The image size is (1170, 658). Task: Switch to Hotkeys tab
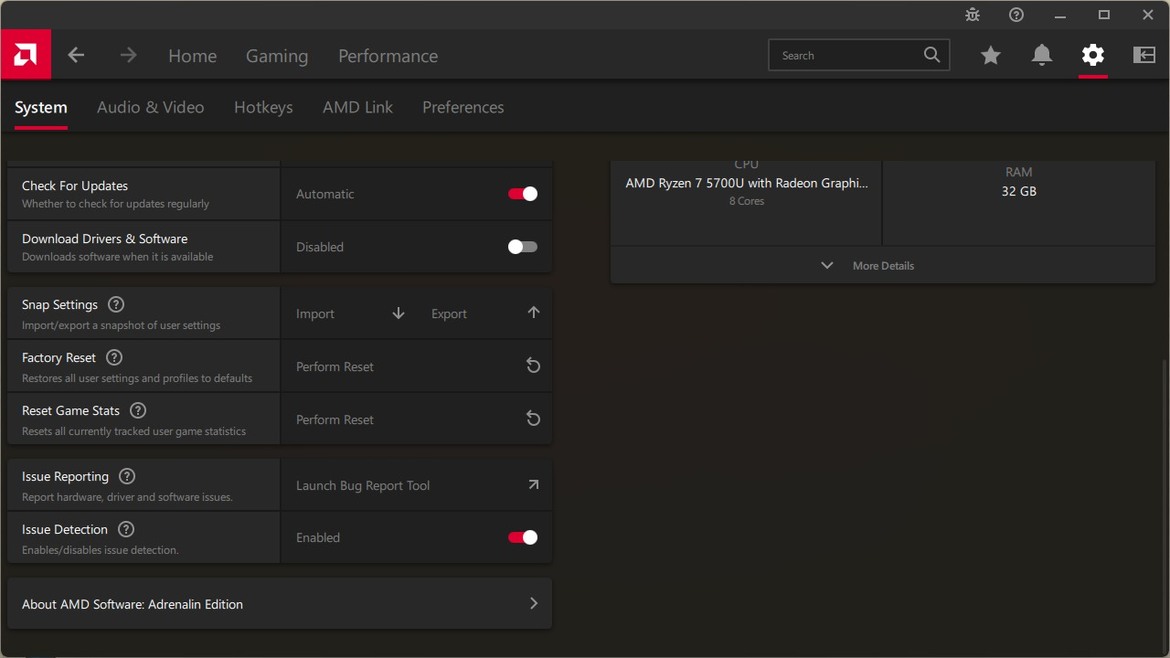click(263, 107)
